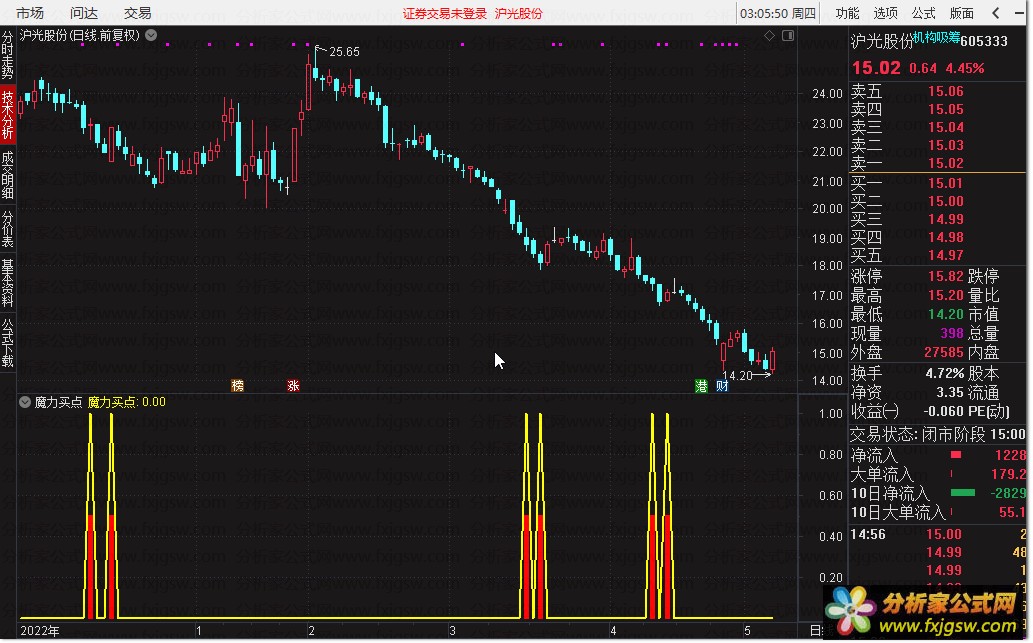
Task: Click the 收益 value -0.060
Action: click(943, 412)
